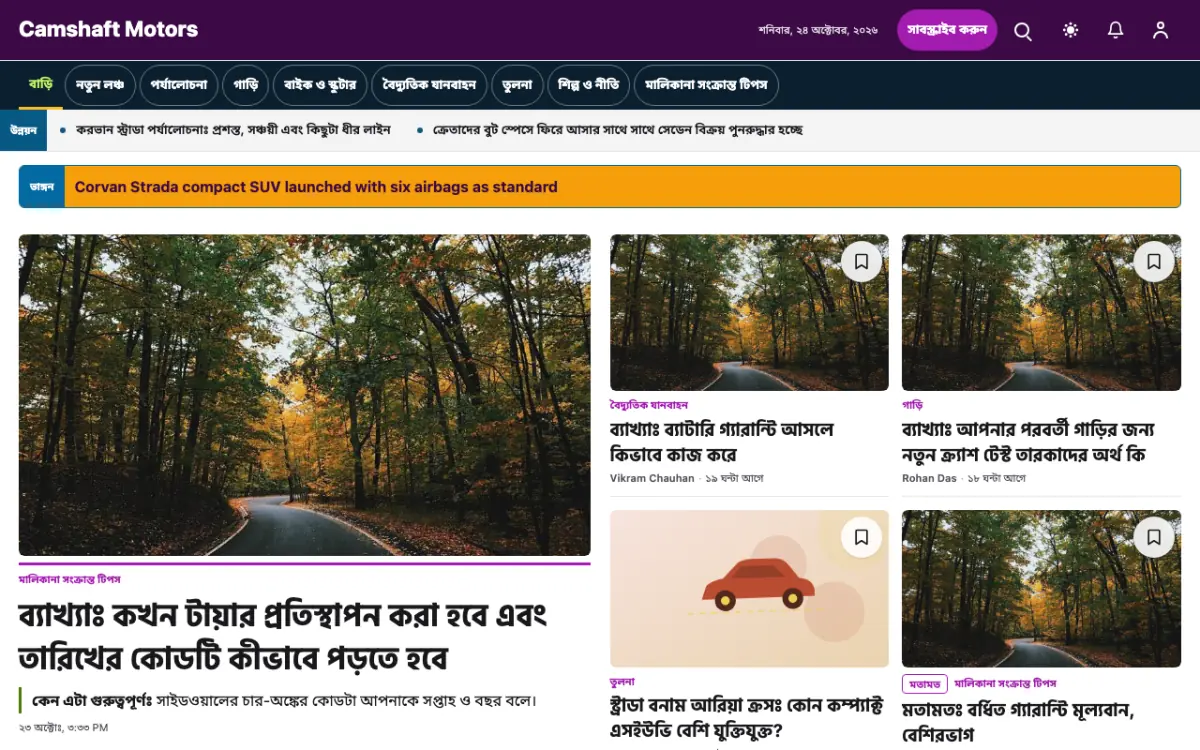Screen dimensions: 1200x750
Task: Open the বৈদ্যুতিক যানবাহন navigation tab
Action: click(x=429, y=86)
